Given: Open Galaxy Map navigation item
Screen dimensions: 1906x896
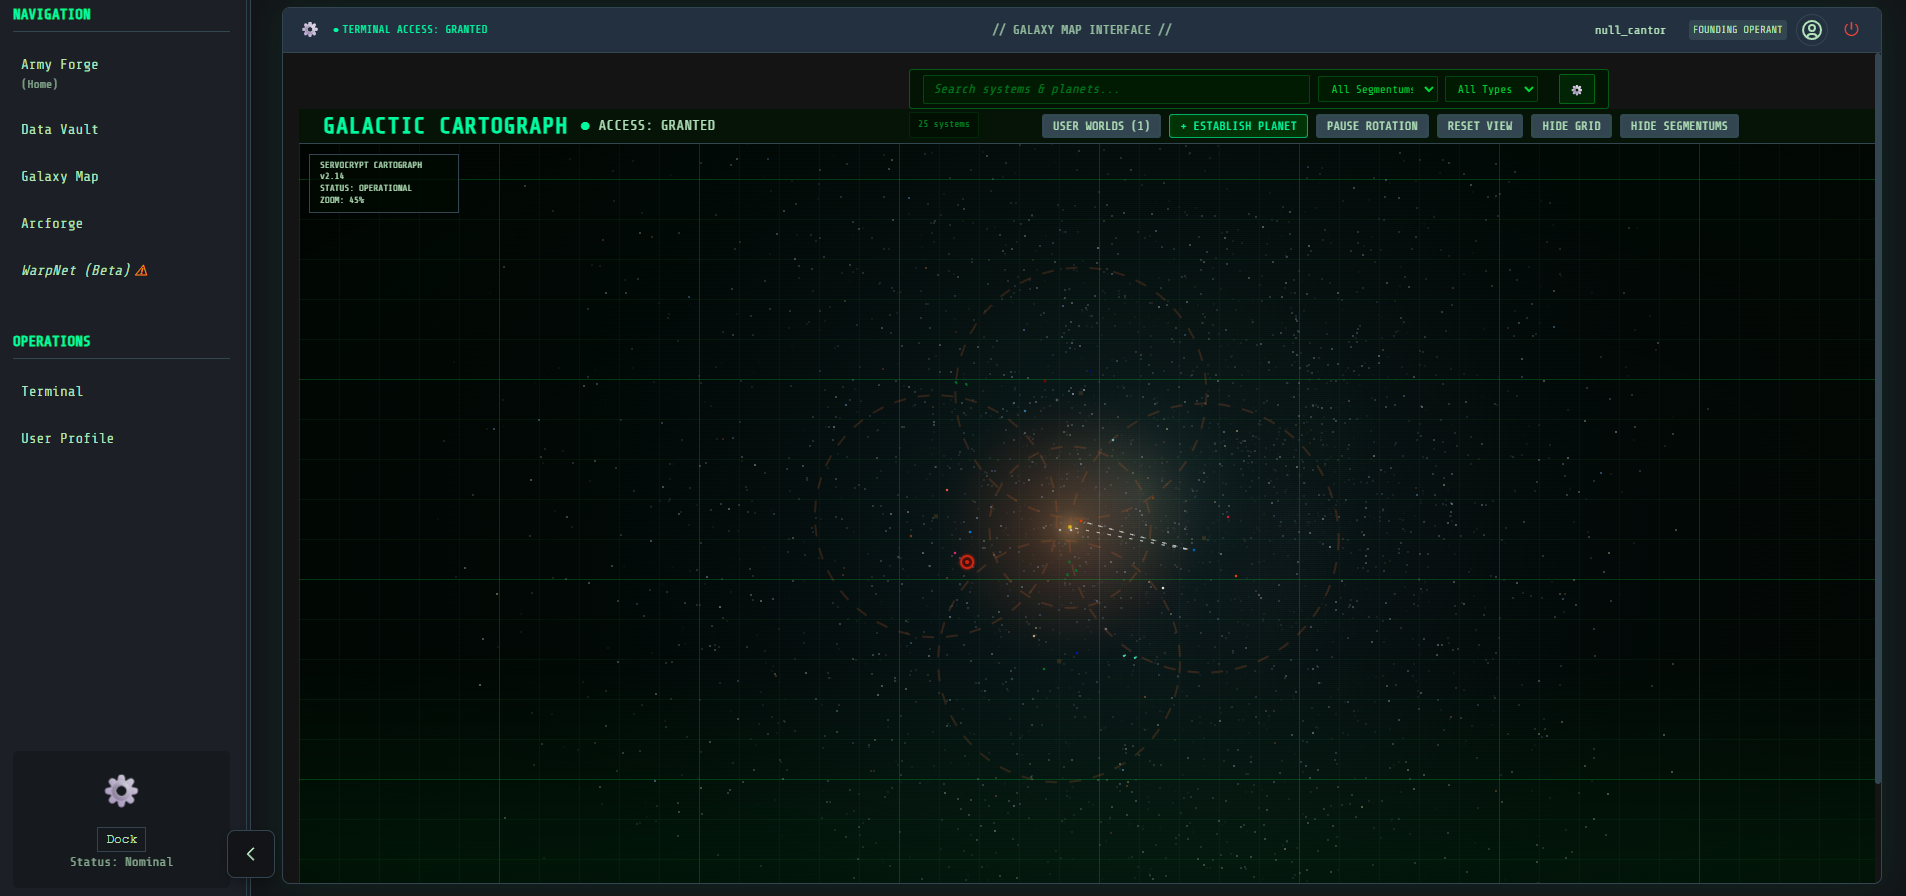Looking at the screenshot, I should 60,177.
